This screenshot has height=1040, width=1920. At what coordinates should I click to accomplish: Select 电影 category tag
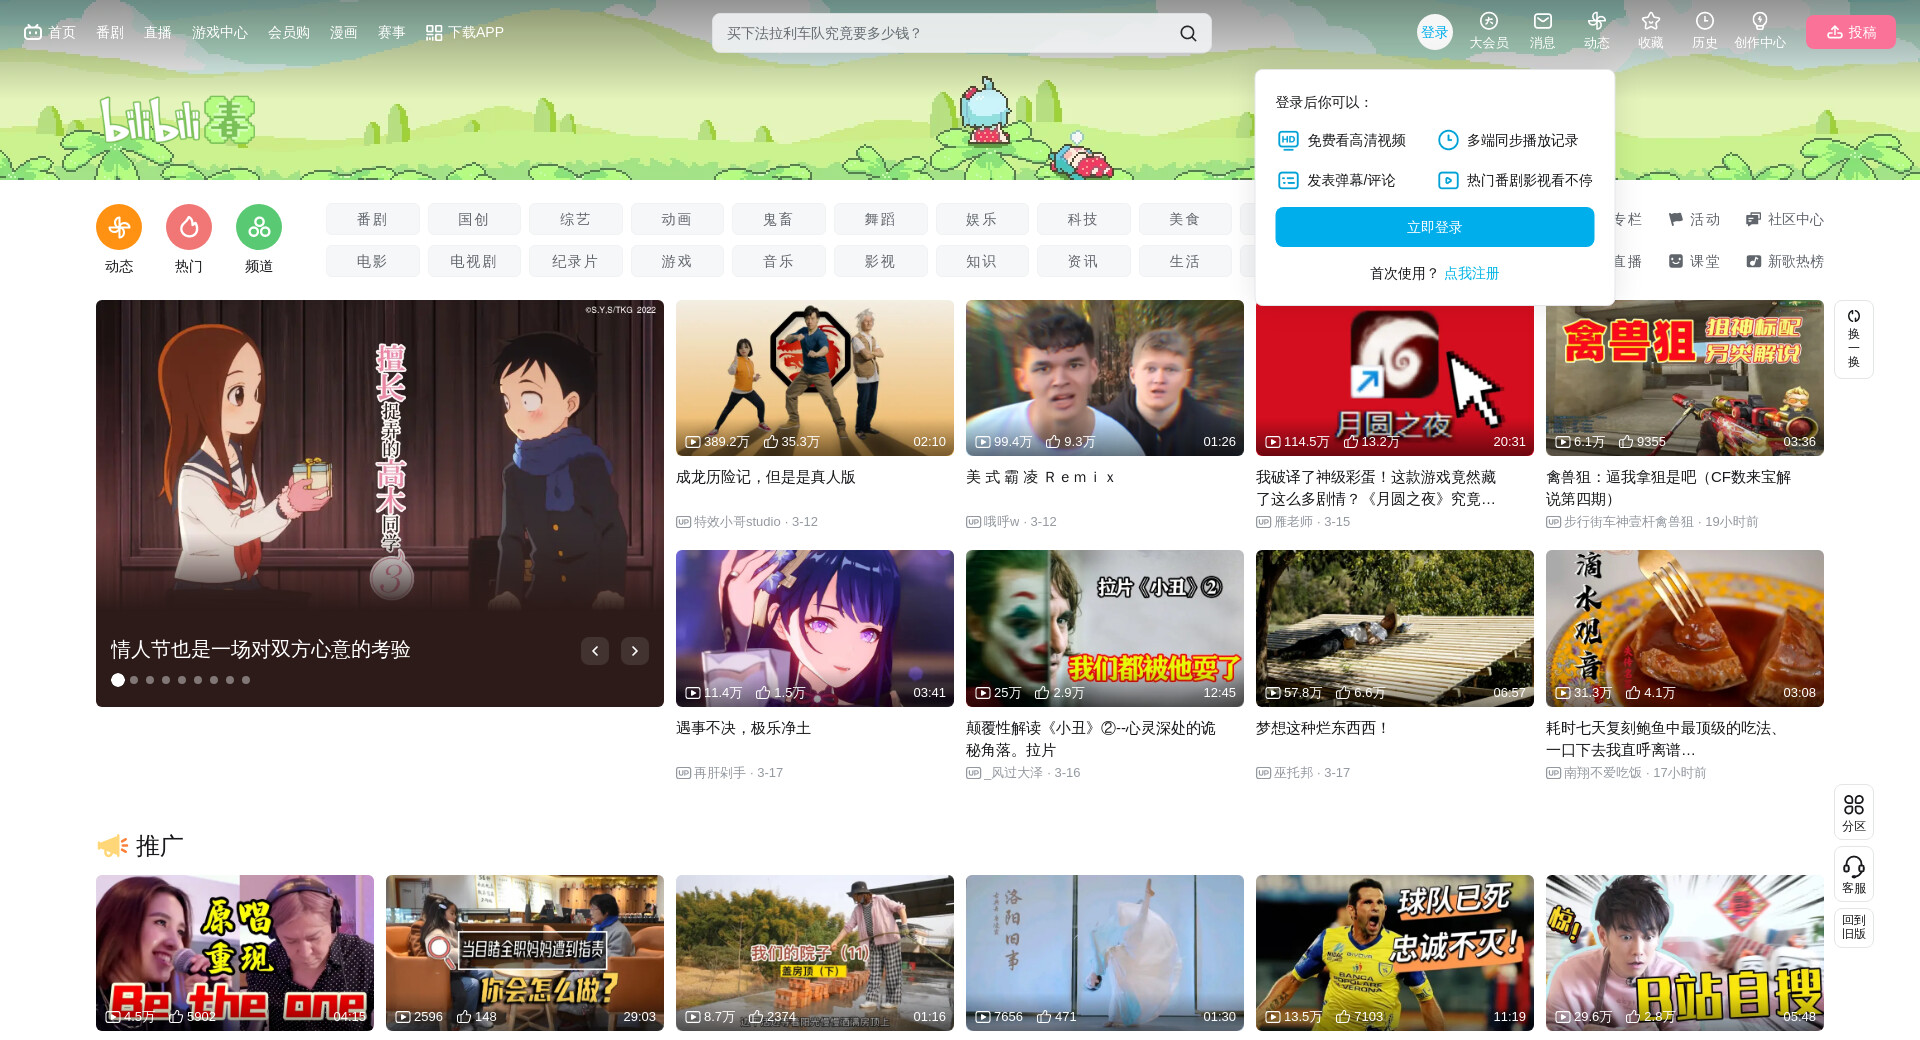pos(372,261)
